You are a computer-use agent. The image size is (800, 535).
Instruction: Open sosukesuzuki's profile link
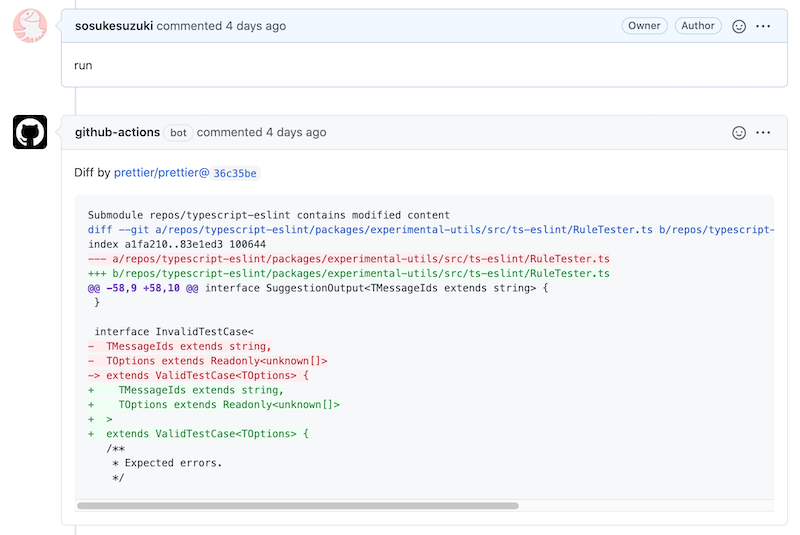(114, 26)
